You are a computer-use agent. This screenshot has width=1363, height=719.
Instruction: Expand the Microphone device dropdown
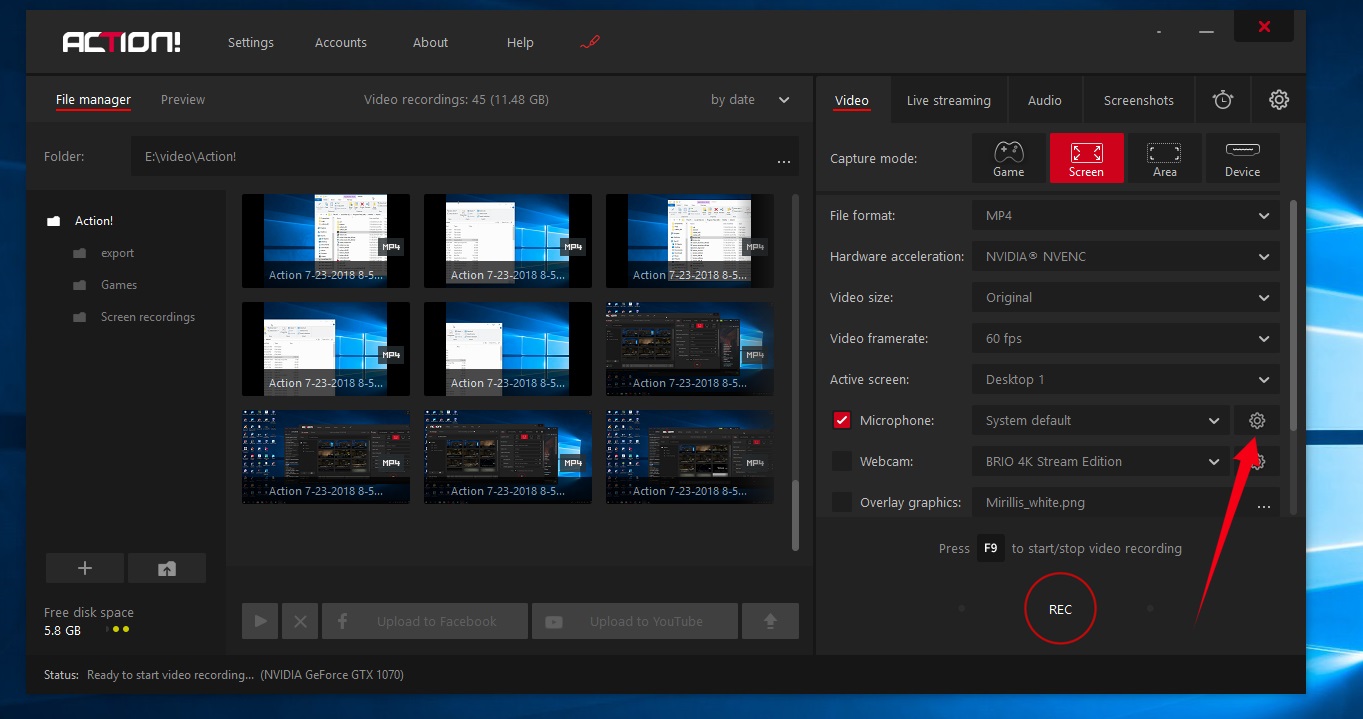point(1101,421)
